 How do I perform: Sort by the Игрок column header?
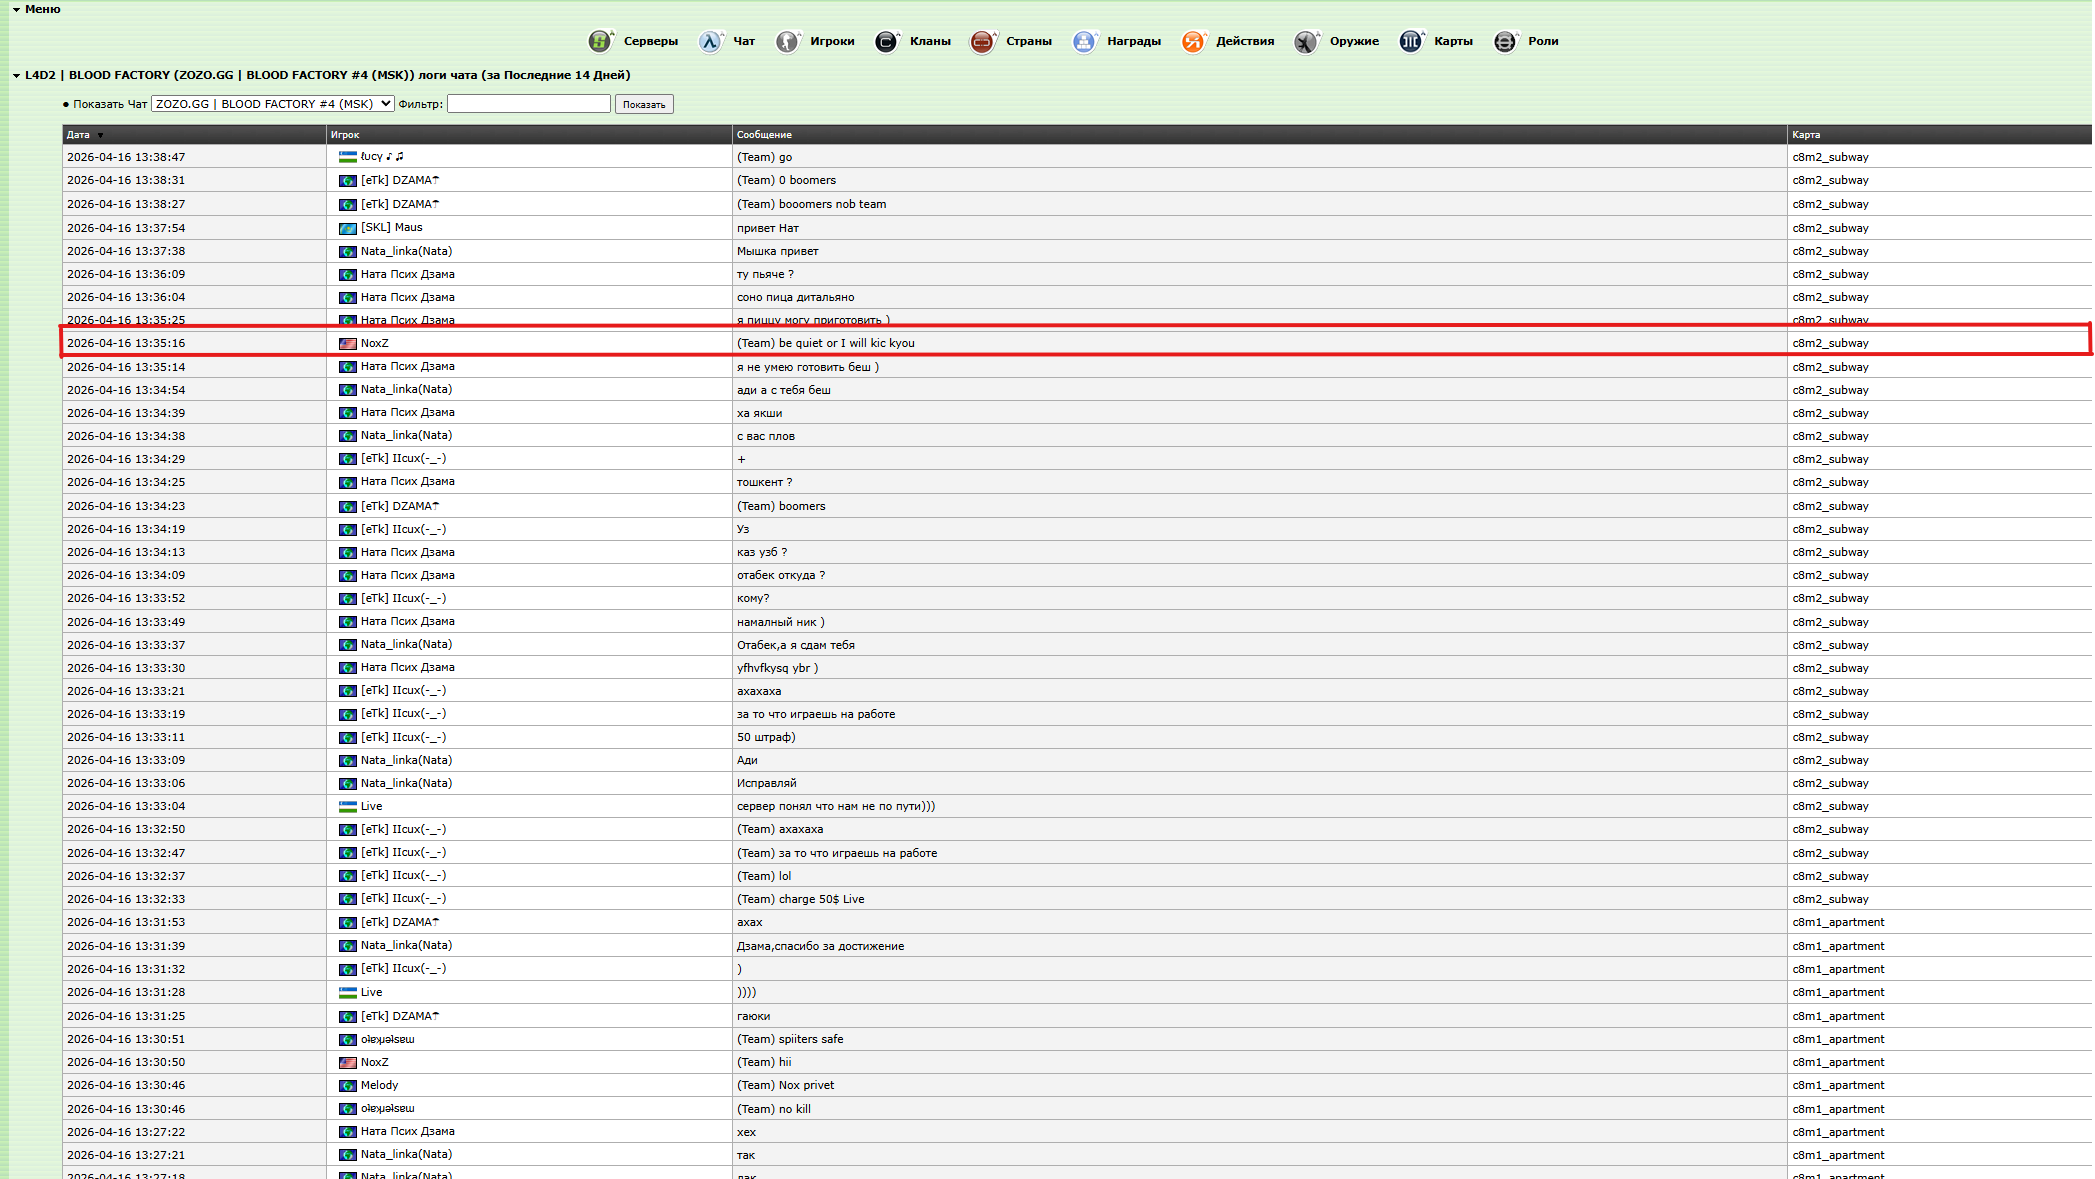345,135
